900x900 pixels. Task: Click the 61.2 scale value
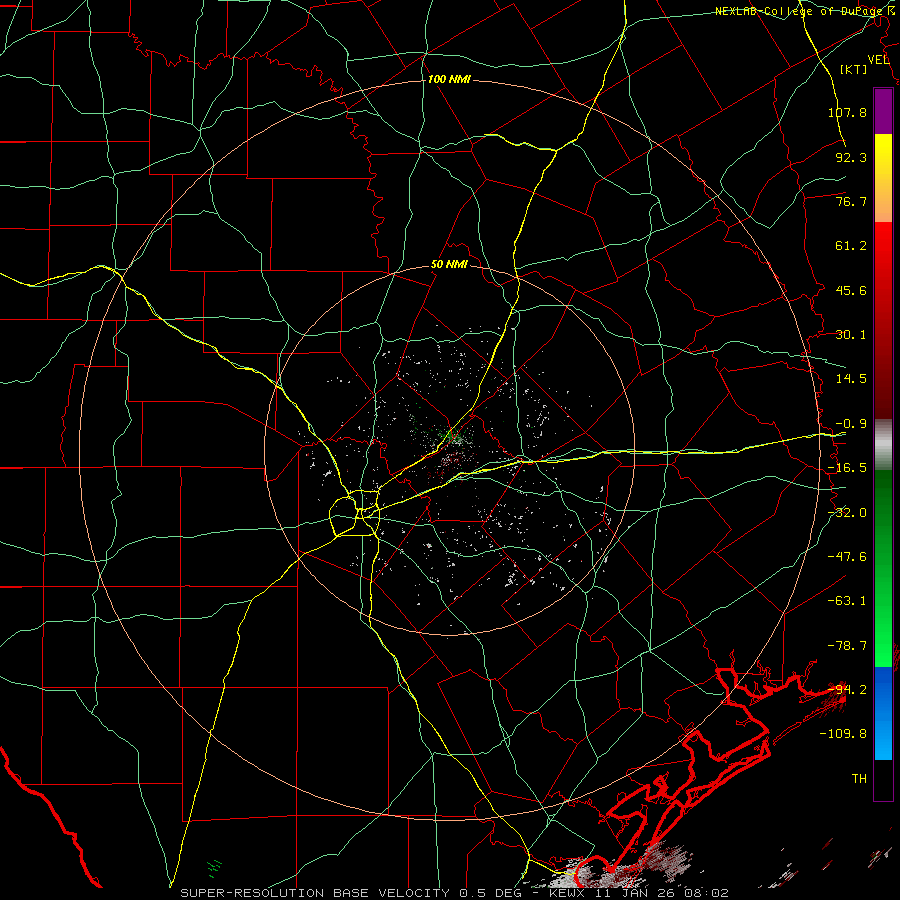coord(851,246)
